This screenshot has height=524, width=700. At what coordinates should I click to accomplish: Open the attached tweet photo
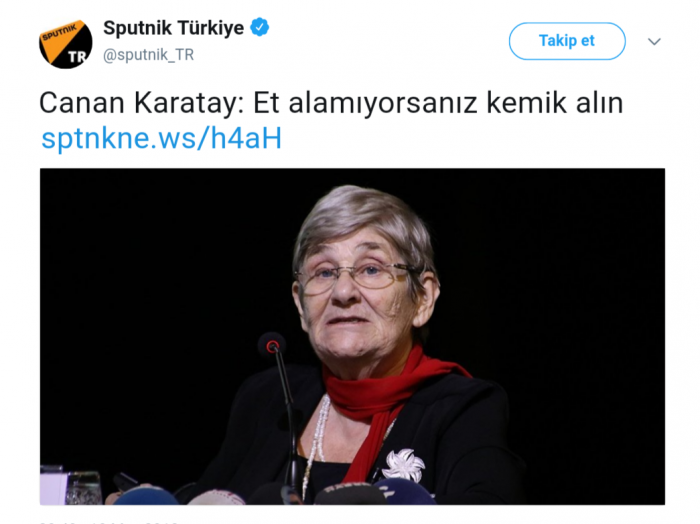pos(352,337)
